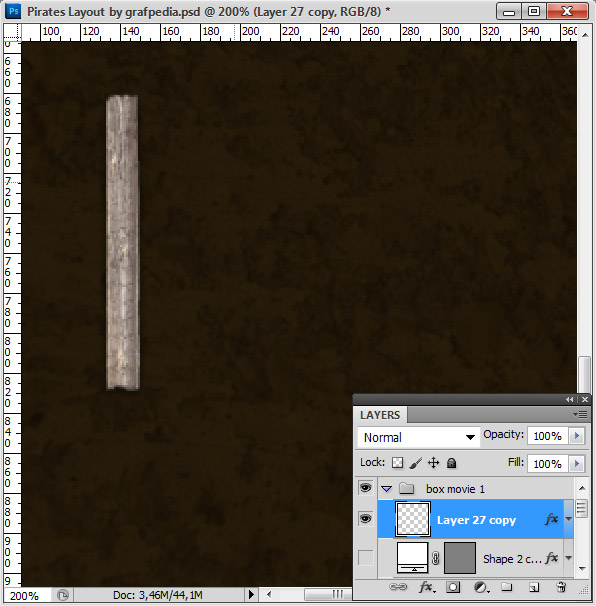Select the LAYERS tab
The image size is (596, 606).
click(x=380, y=415)
